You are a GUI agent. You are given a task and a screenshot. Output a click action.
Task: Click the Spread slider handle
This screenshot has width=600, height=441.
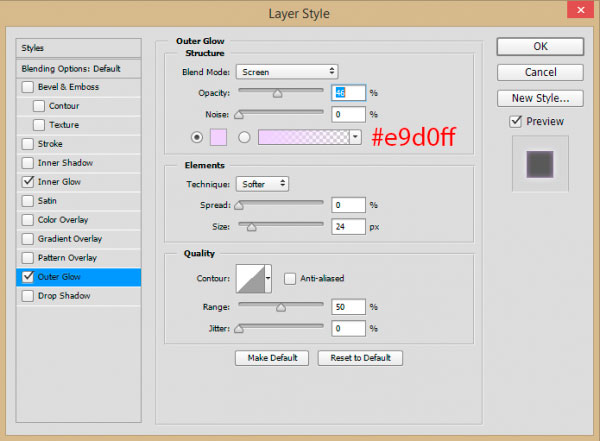tap(239, 206)
